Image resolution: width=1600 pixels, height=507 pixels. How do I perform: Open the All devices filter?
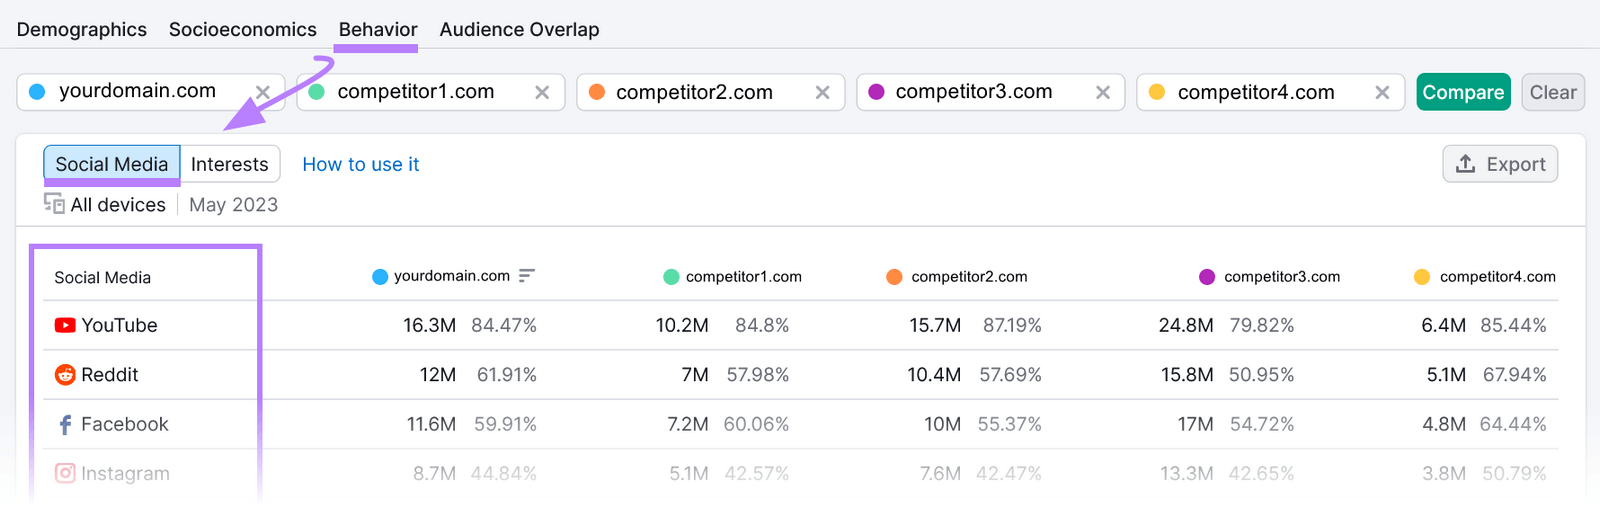117,205
